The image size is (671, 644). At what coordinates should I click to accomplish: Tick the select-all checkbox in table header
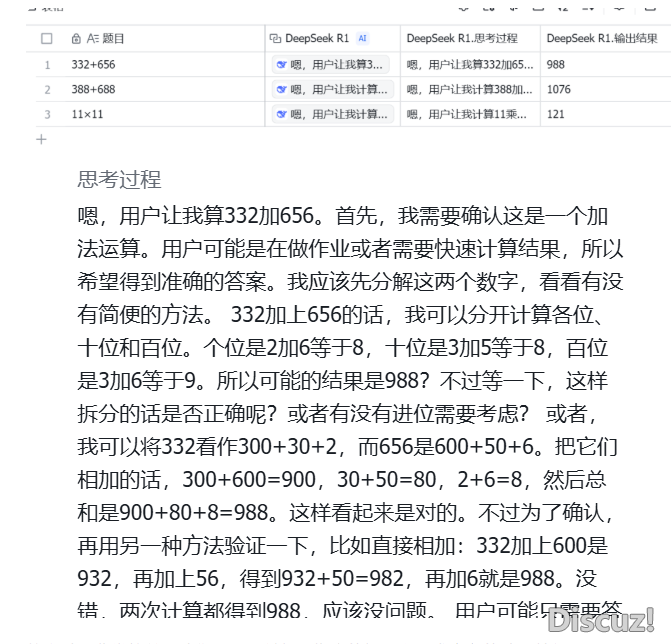point(47,39)
